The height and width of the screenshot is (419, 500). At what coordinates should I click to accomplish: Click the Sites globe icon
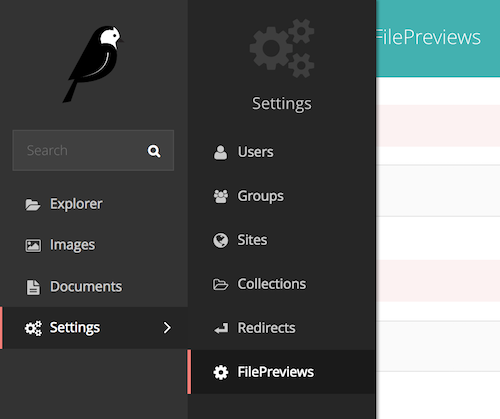220,240
